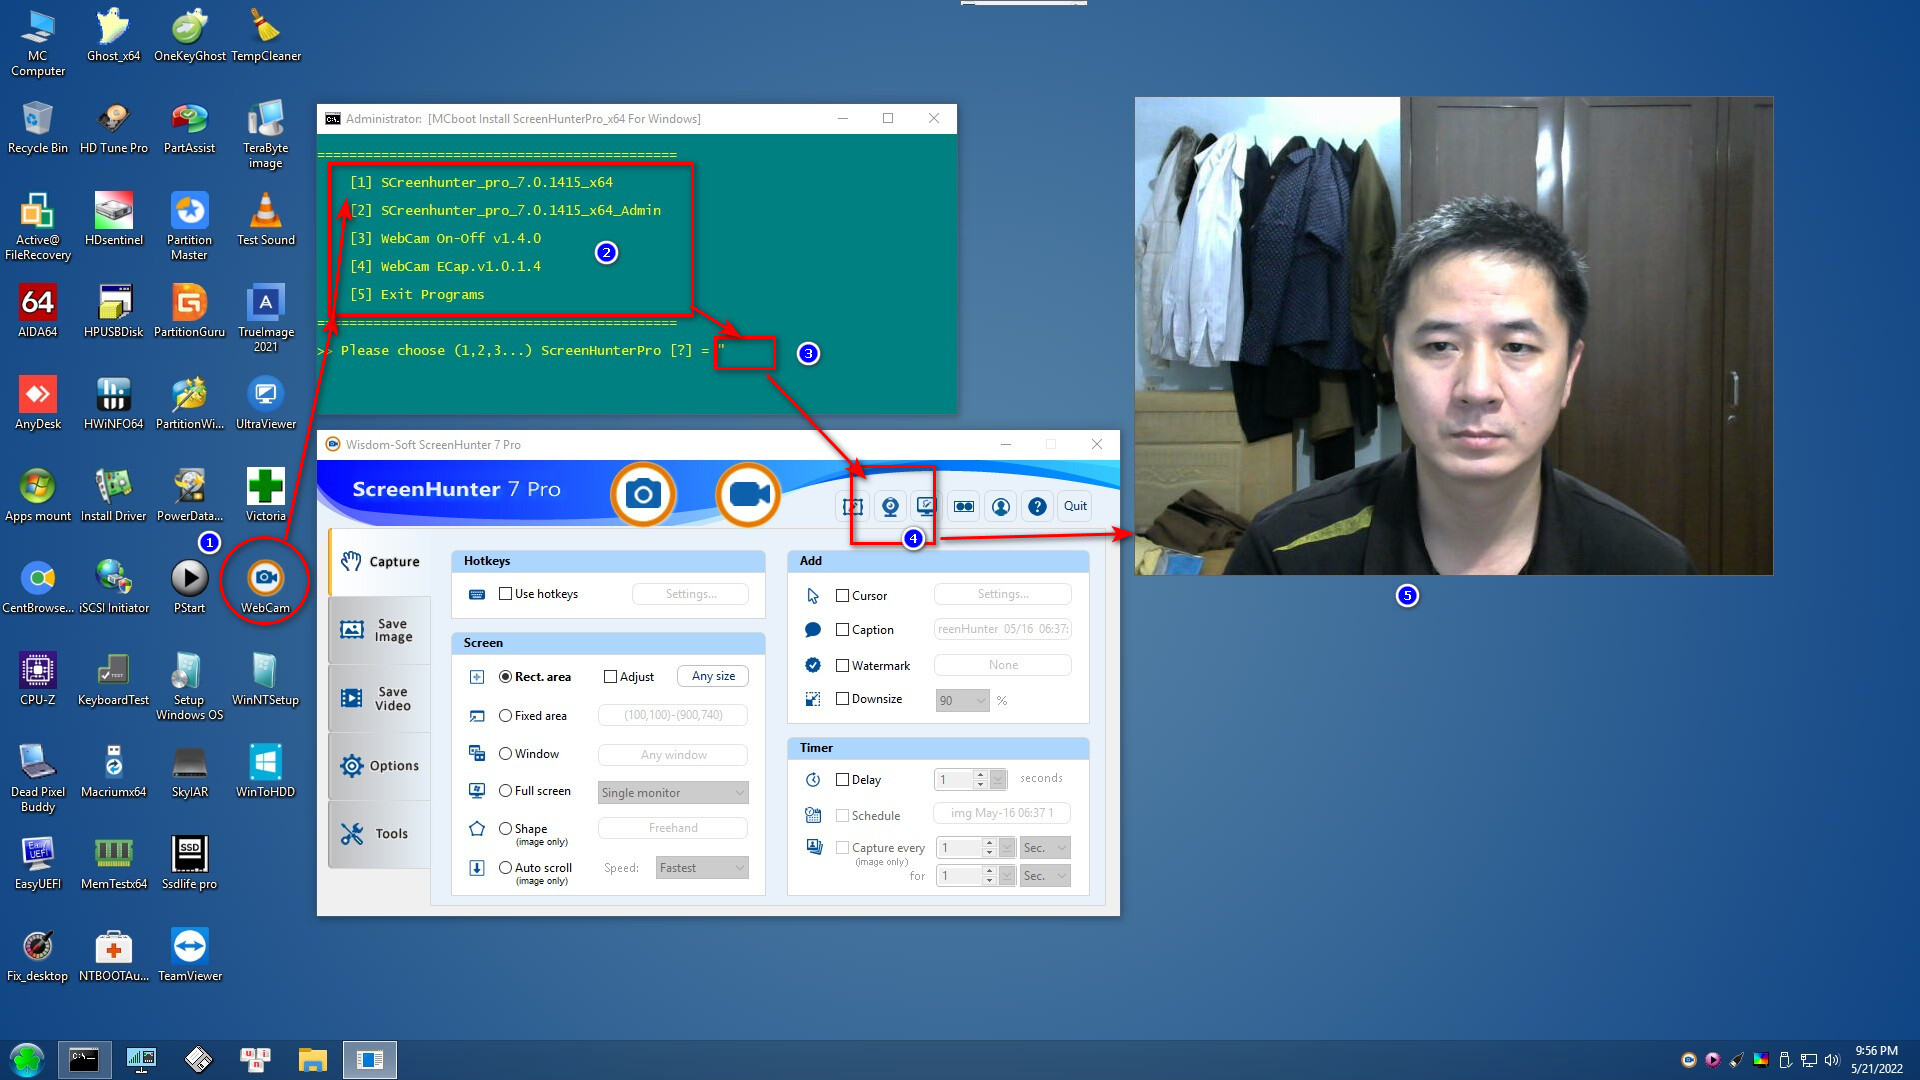Image resolution: width=1920 pixels, height=1080 pixels.
Task: Click the double-circle viewer icon in toolbar
Action: pos(964,506)
